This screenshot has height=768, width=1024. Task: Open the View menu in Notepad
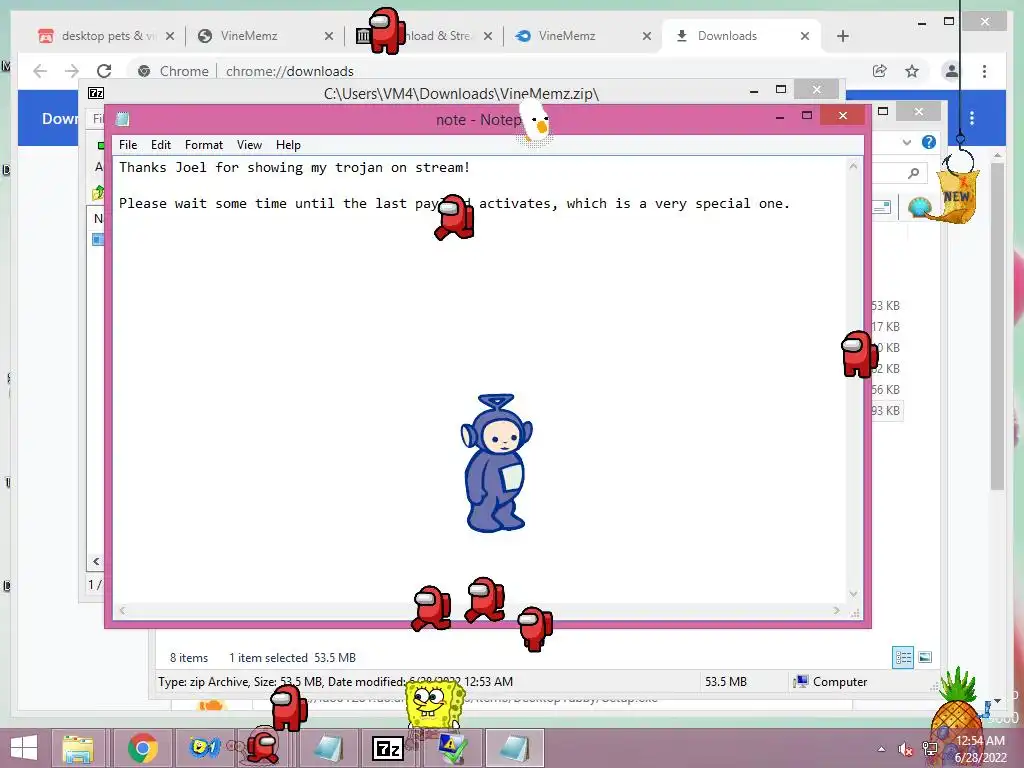point(249,145)
